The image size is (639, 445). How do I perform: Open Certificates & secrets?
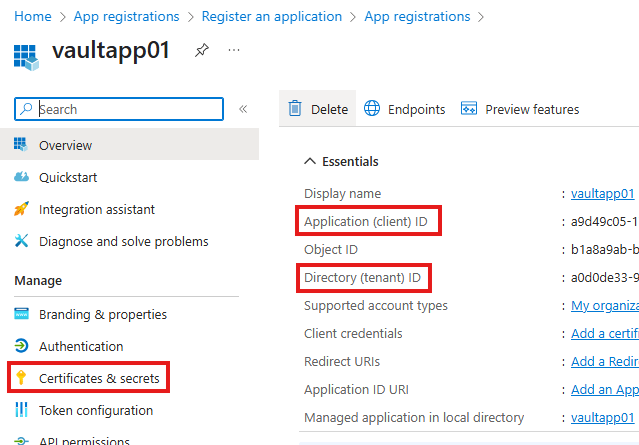[x=99, y=379]
